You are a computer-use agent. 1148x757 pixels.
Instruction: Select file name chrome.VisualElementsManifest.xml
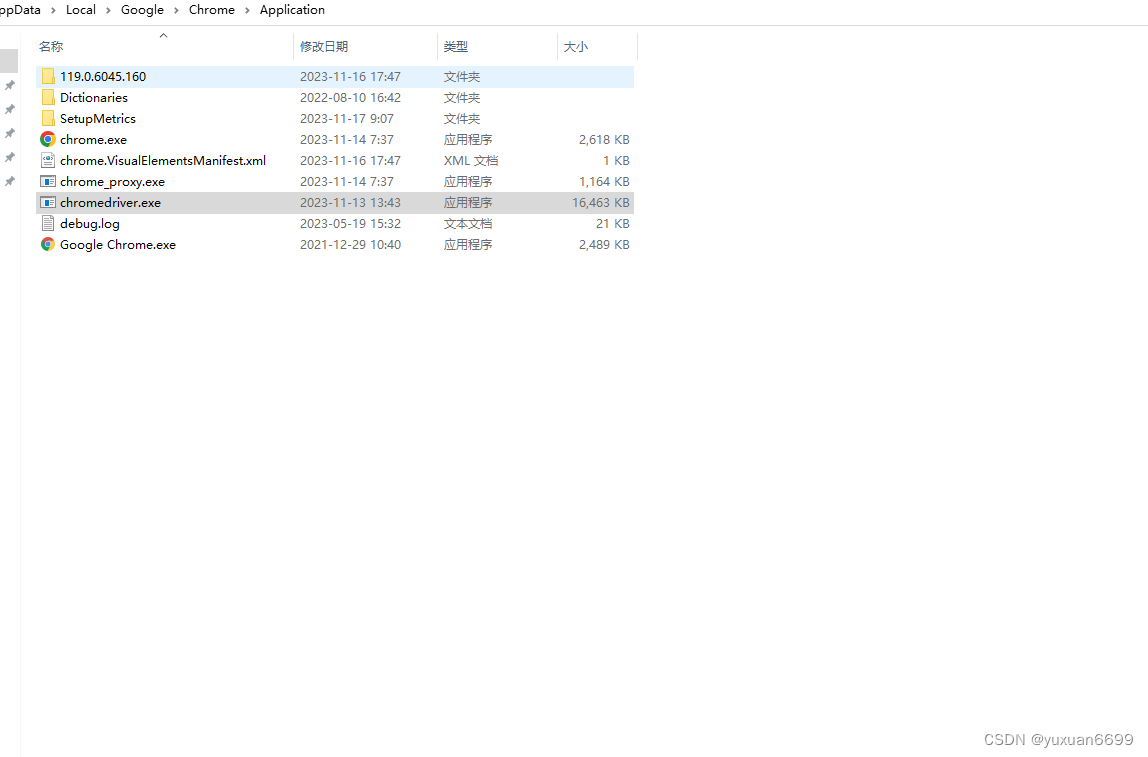point(163,160)
